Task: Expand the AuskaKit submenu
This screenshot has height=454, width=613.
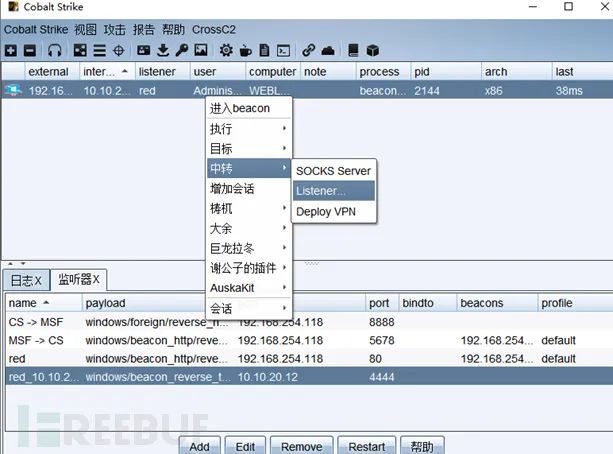Action: coord(249,288)
